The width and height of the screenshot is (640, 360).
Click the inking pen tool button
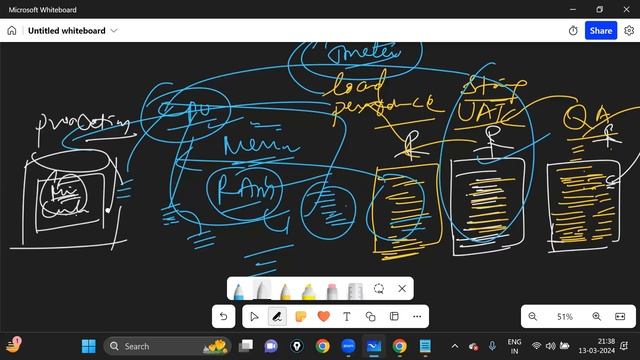(277, 316)
